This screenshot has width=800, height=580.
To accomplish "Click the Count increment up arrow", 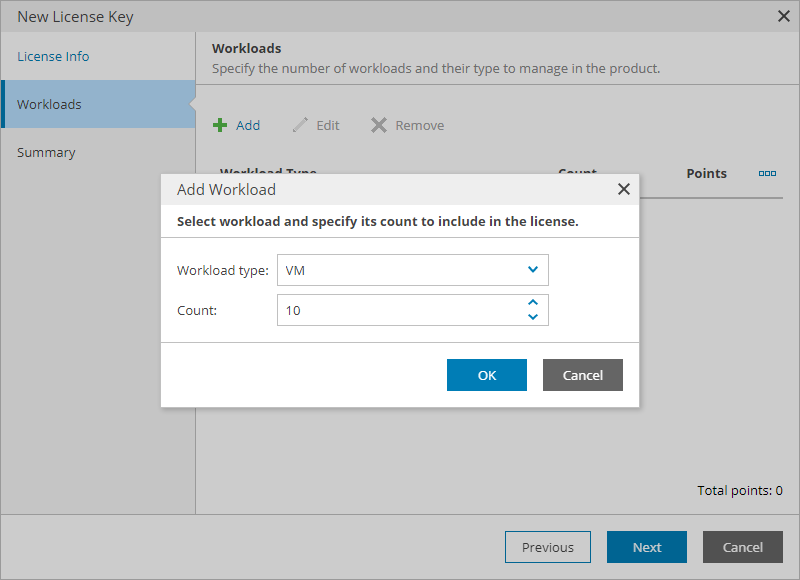I will [533, 303].
